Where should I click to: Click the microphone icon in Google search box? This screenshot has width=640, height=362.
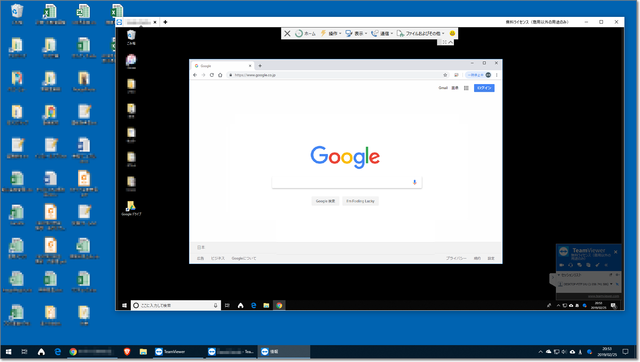(414, 182)
